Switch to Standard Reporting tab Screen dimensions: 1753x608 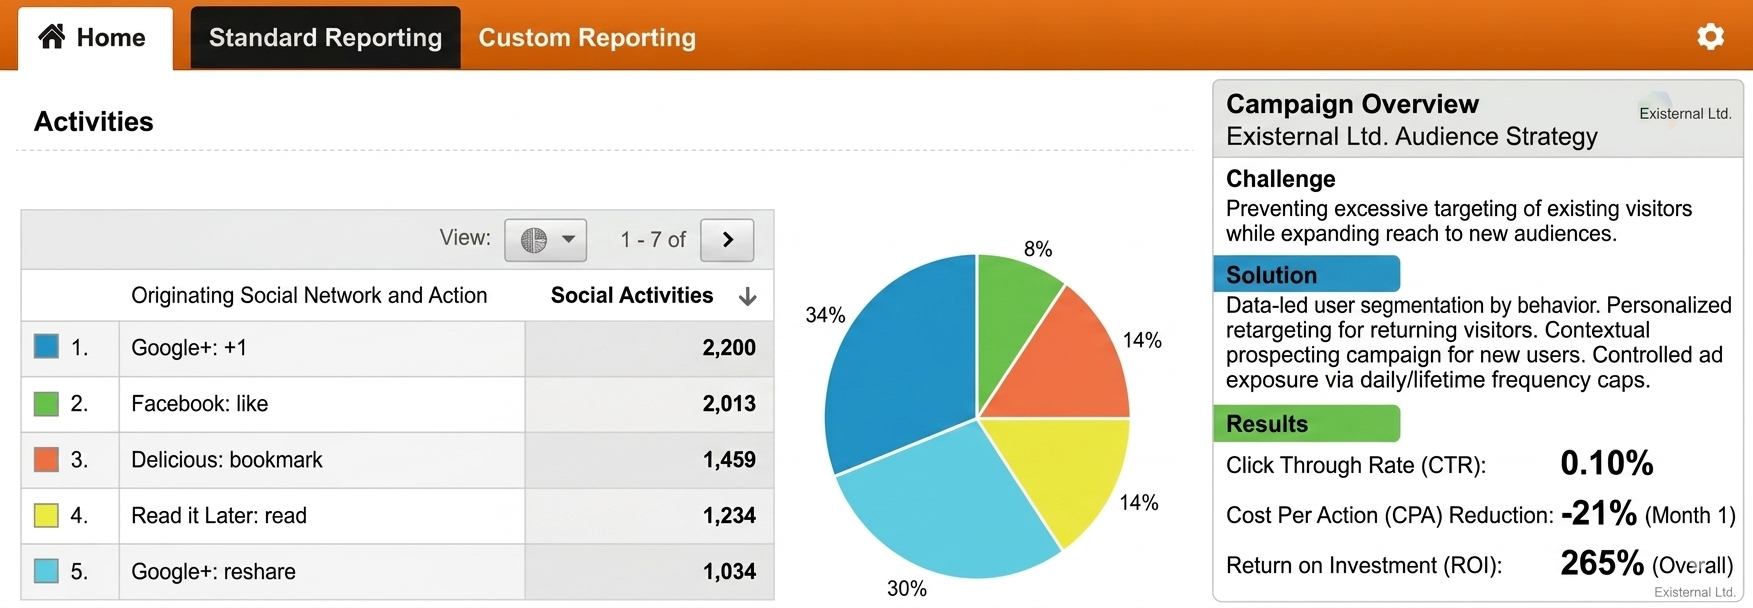coord(325,38)
